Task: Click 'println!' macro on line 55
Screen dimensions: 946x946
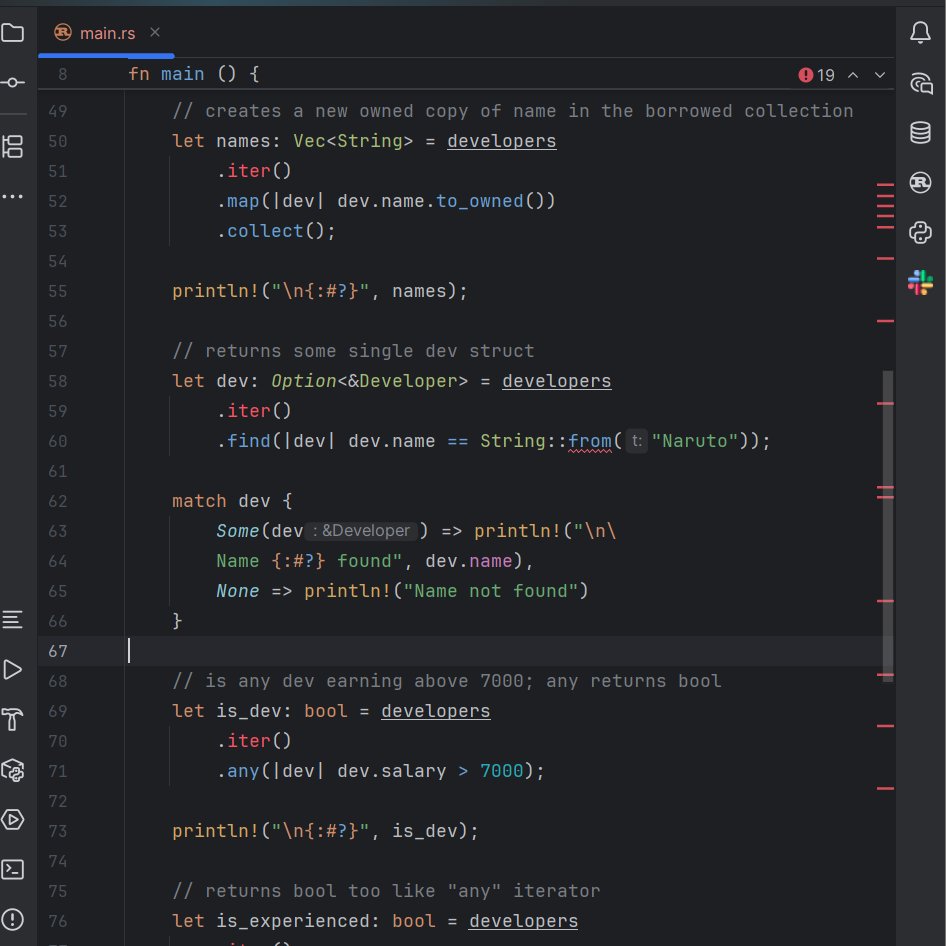Action: point(216,291)
